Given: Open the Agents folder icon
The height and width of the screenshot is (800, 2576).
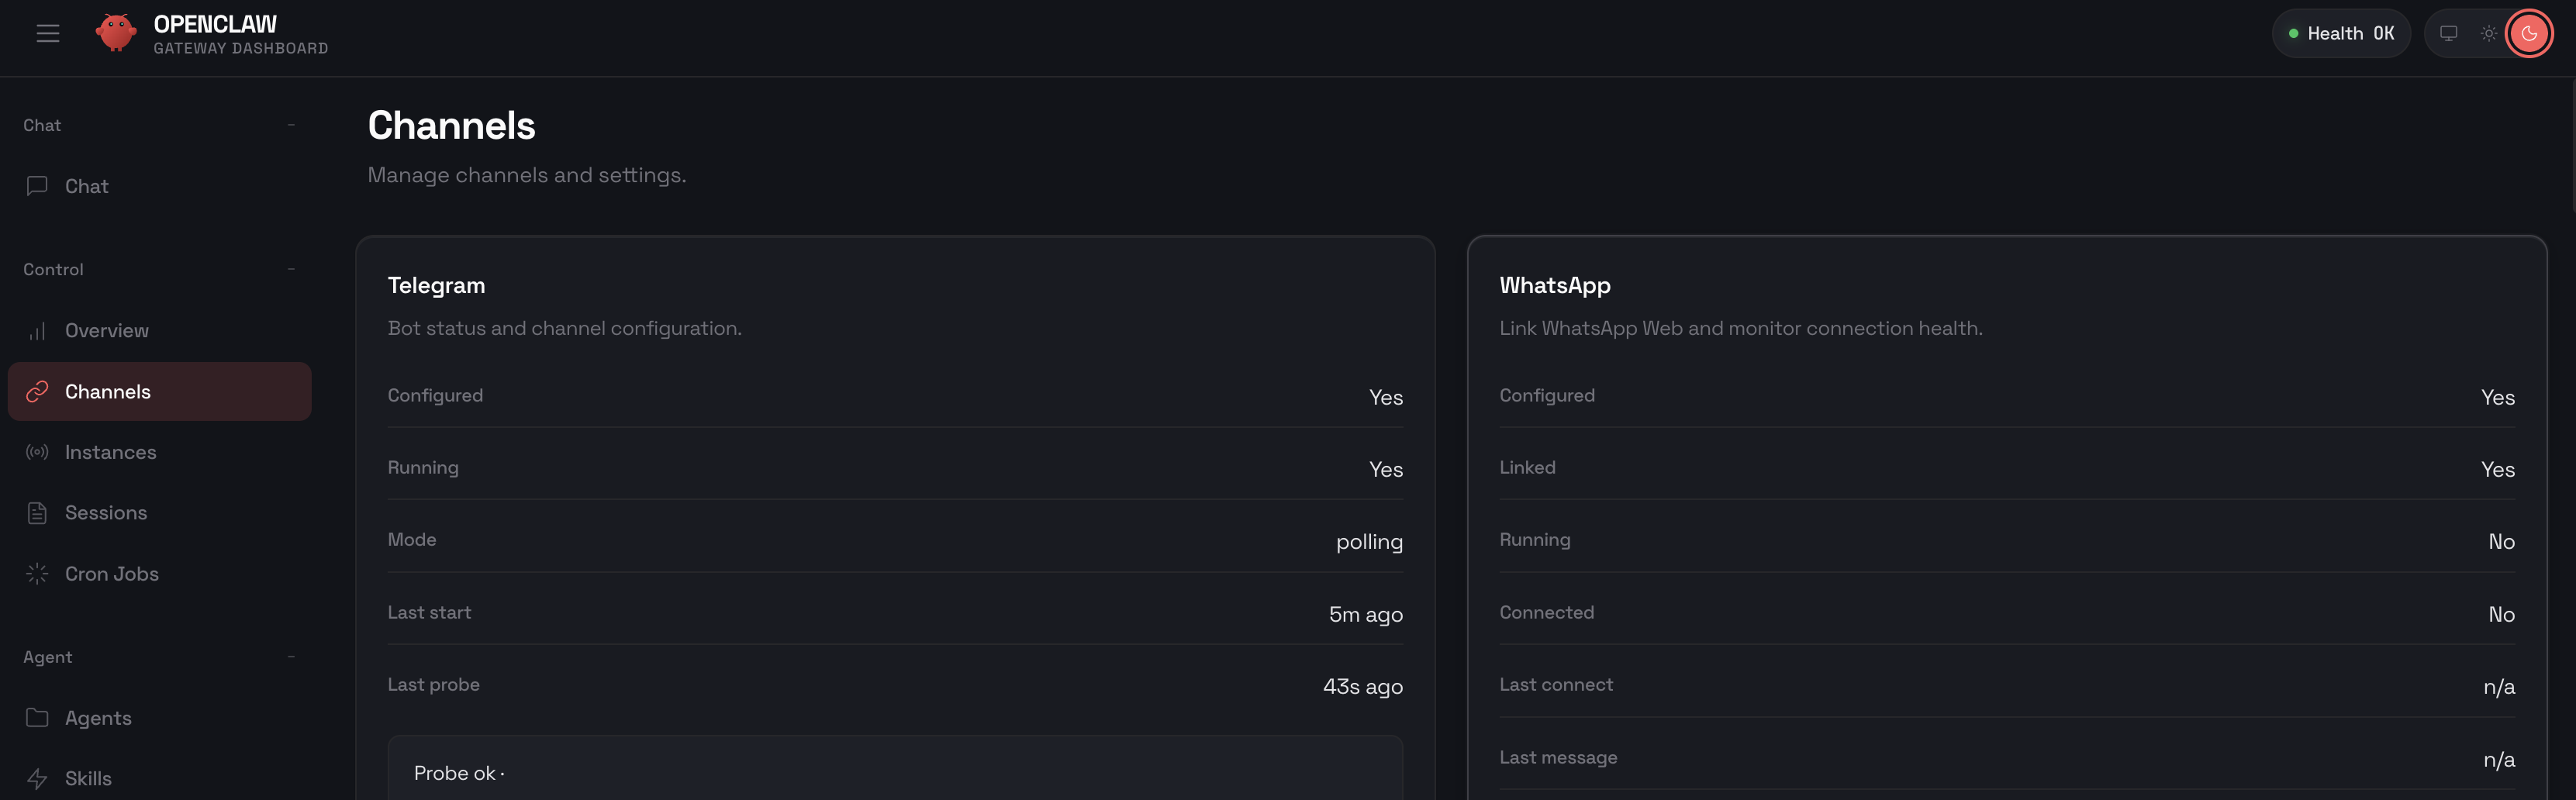Looking at the screenshot, I should point(37,717).
